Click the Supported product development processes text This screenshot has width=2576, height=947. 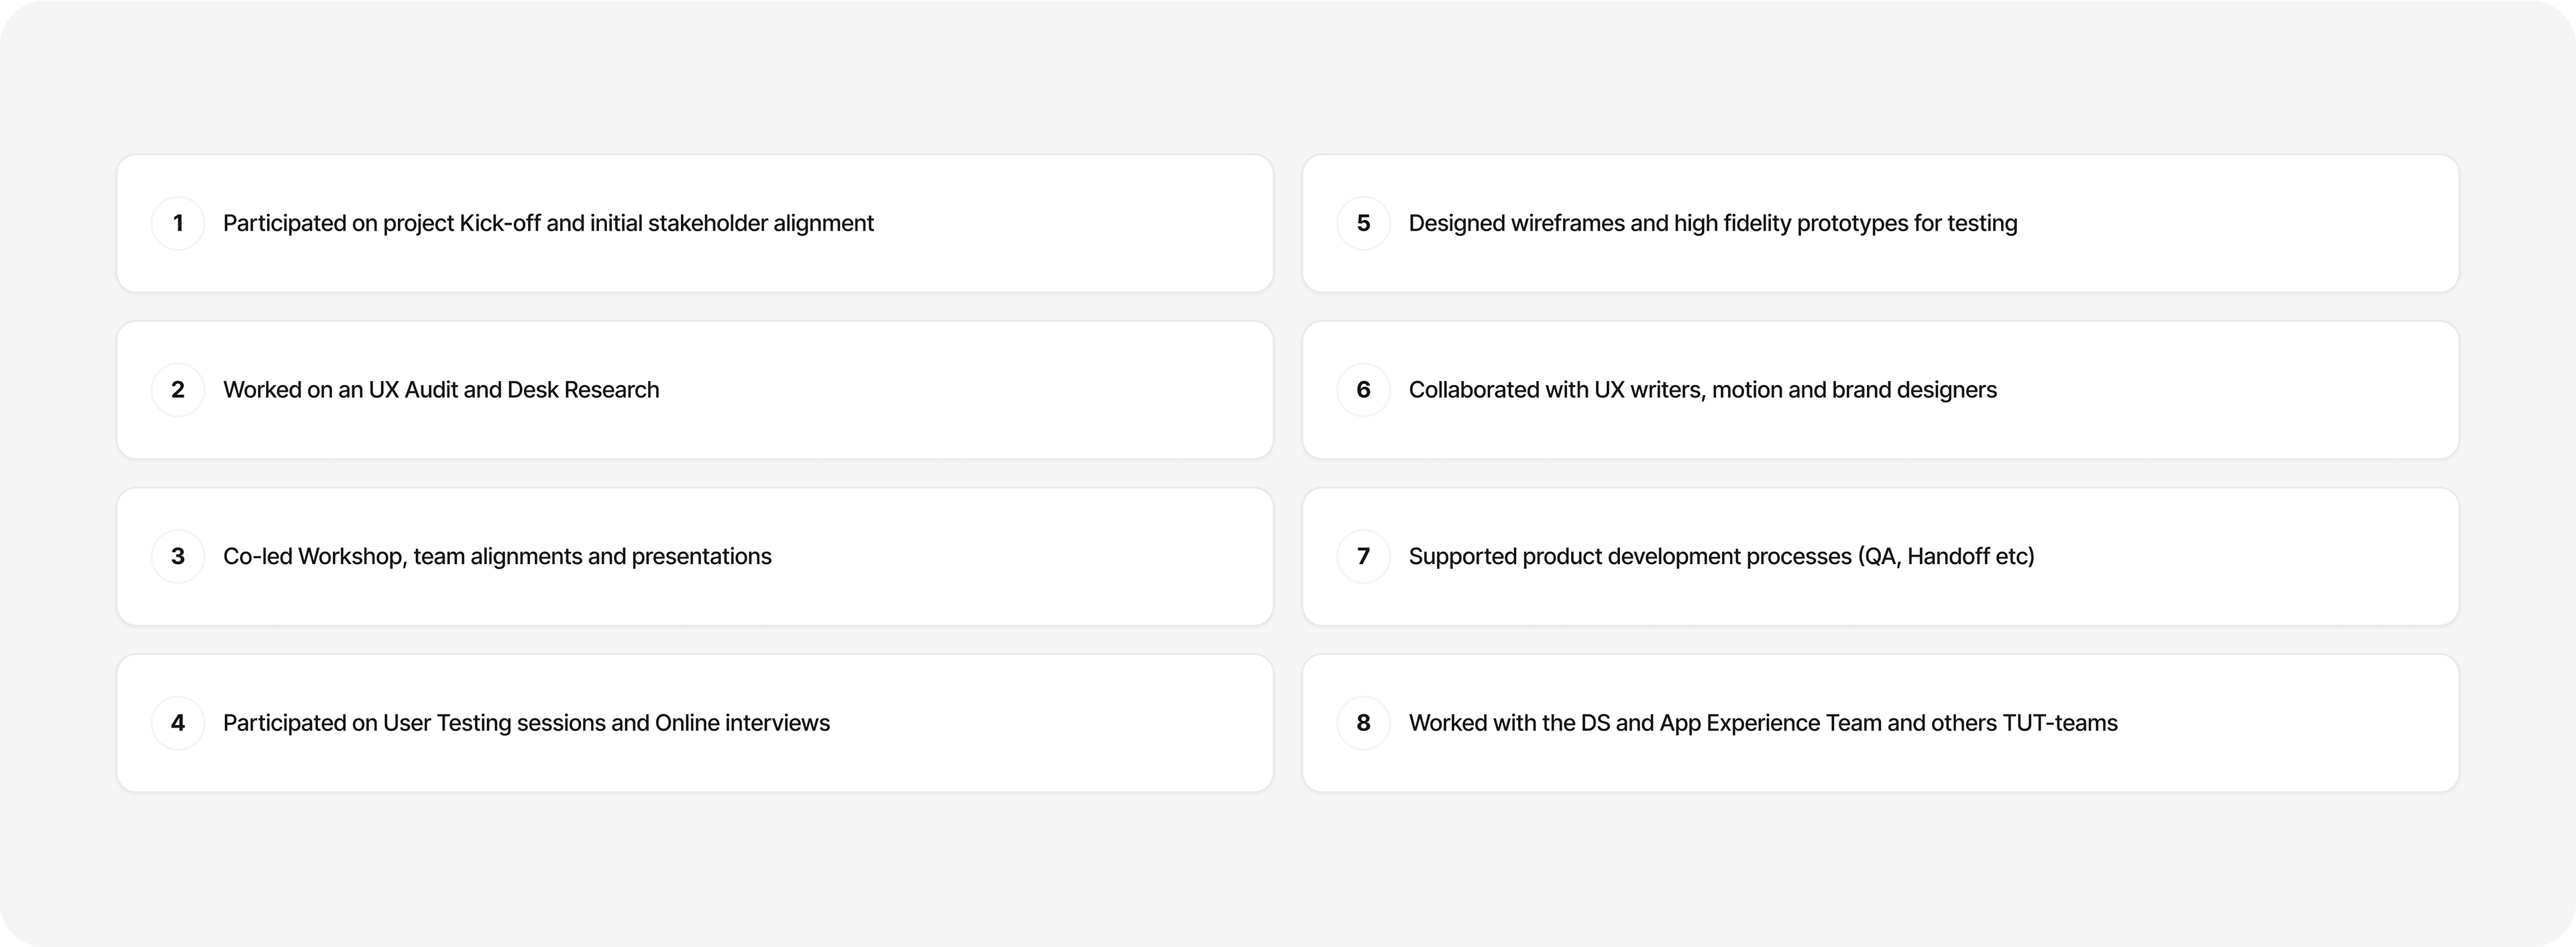click(1721, 556)
